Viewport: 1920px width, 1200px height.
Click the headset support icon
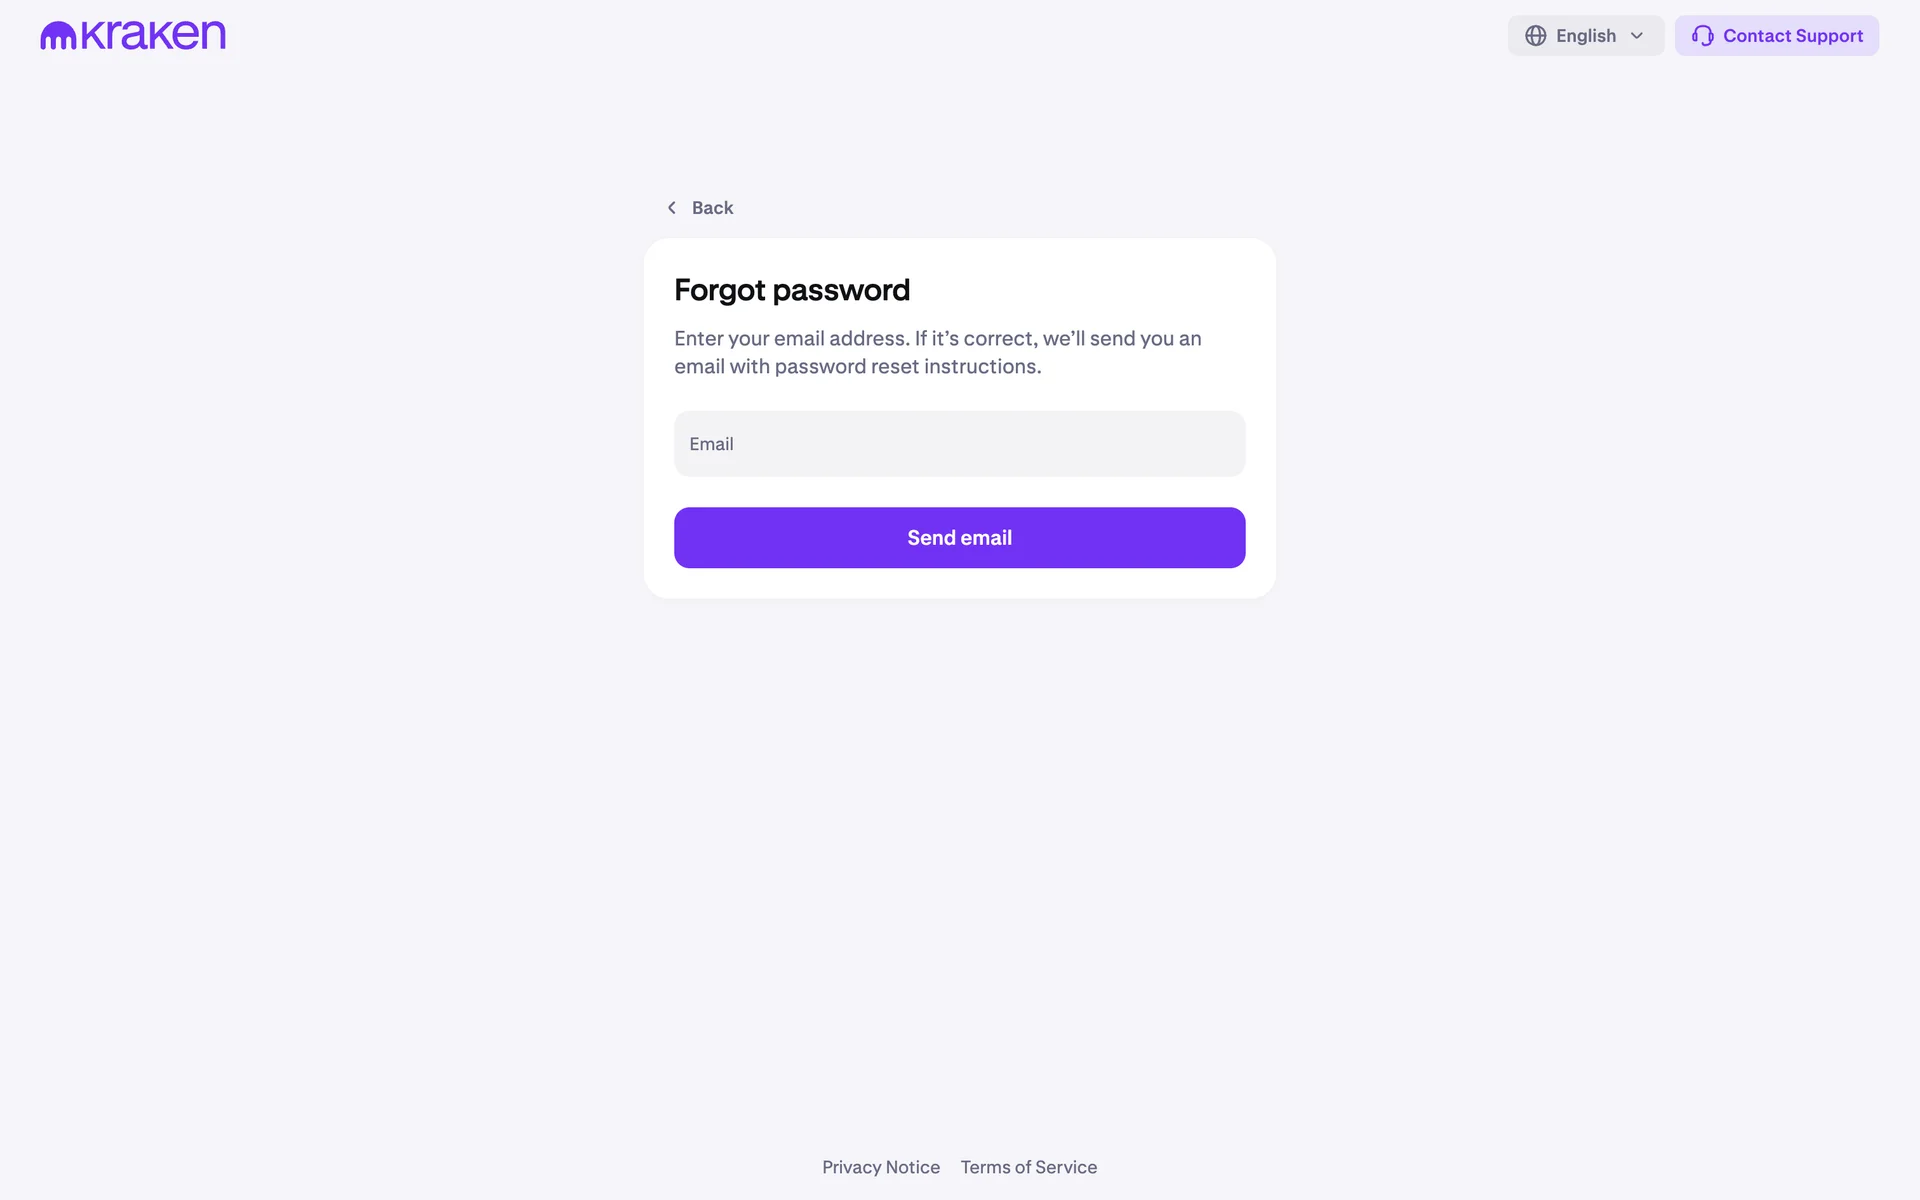(1702, 36)
